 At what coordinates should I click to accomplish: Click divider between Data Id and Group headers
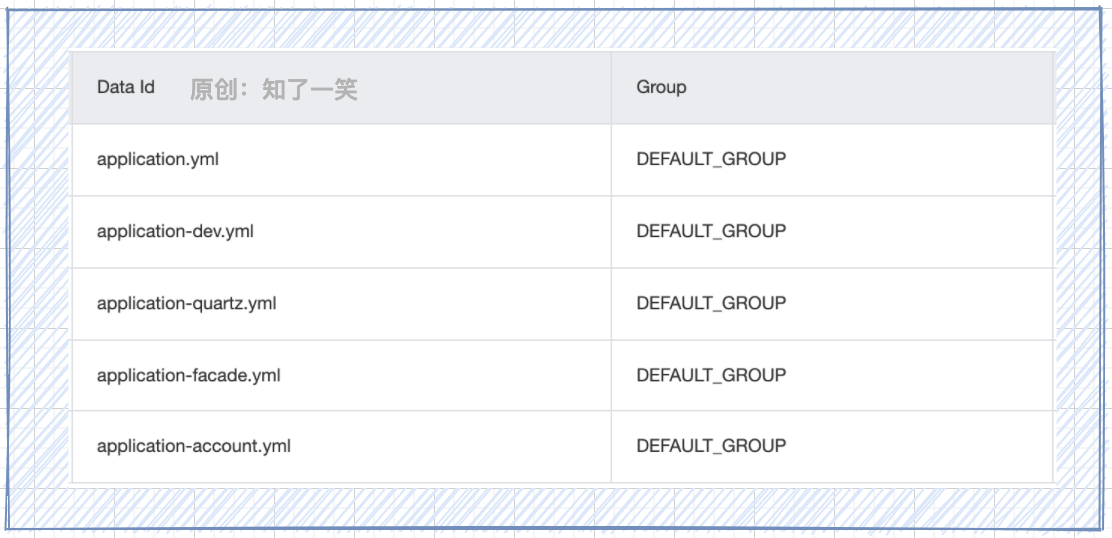611,88
